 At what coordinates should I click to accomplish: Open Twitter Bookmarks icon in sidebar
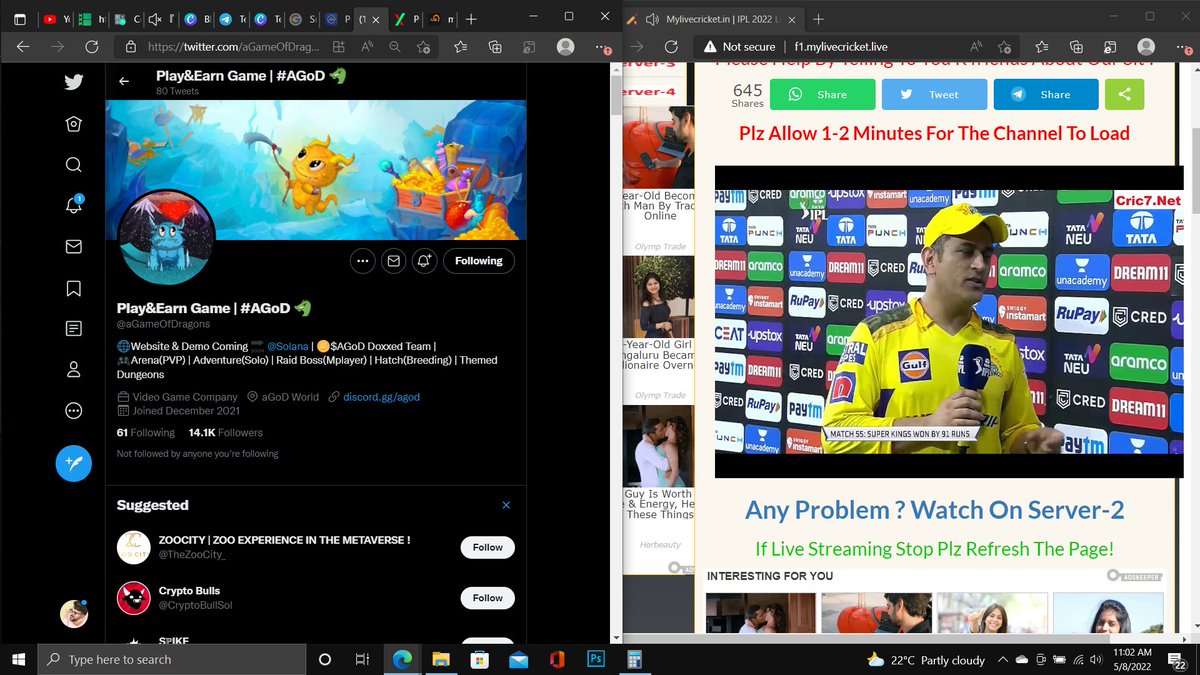point(73,288)
